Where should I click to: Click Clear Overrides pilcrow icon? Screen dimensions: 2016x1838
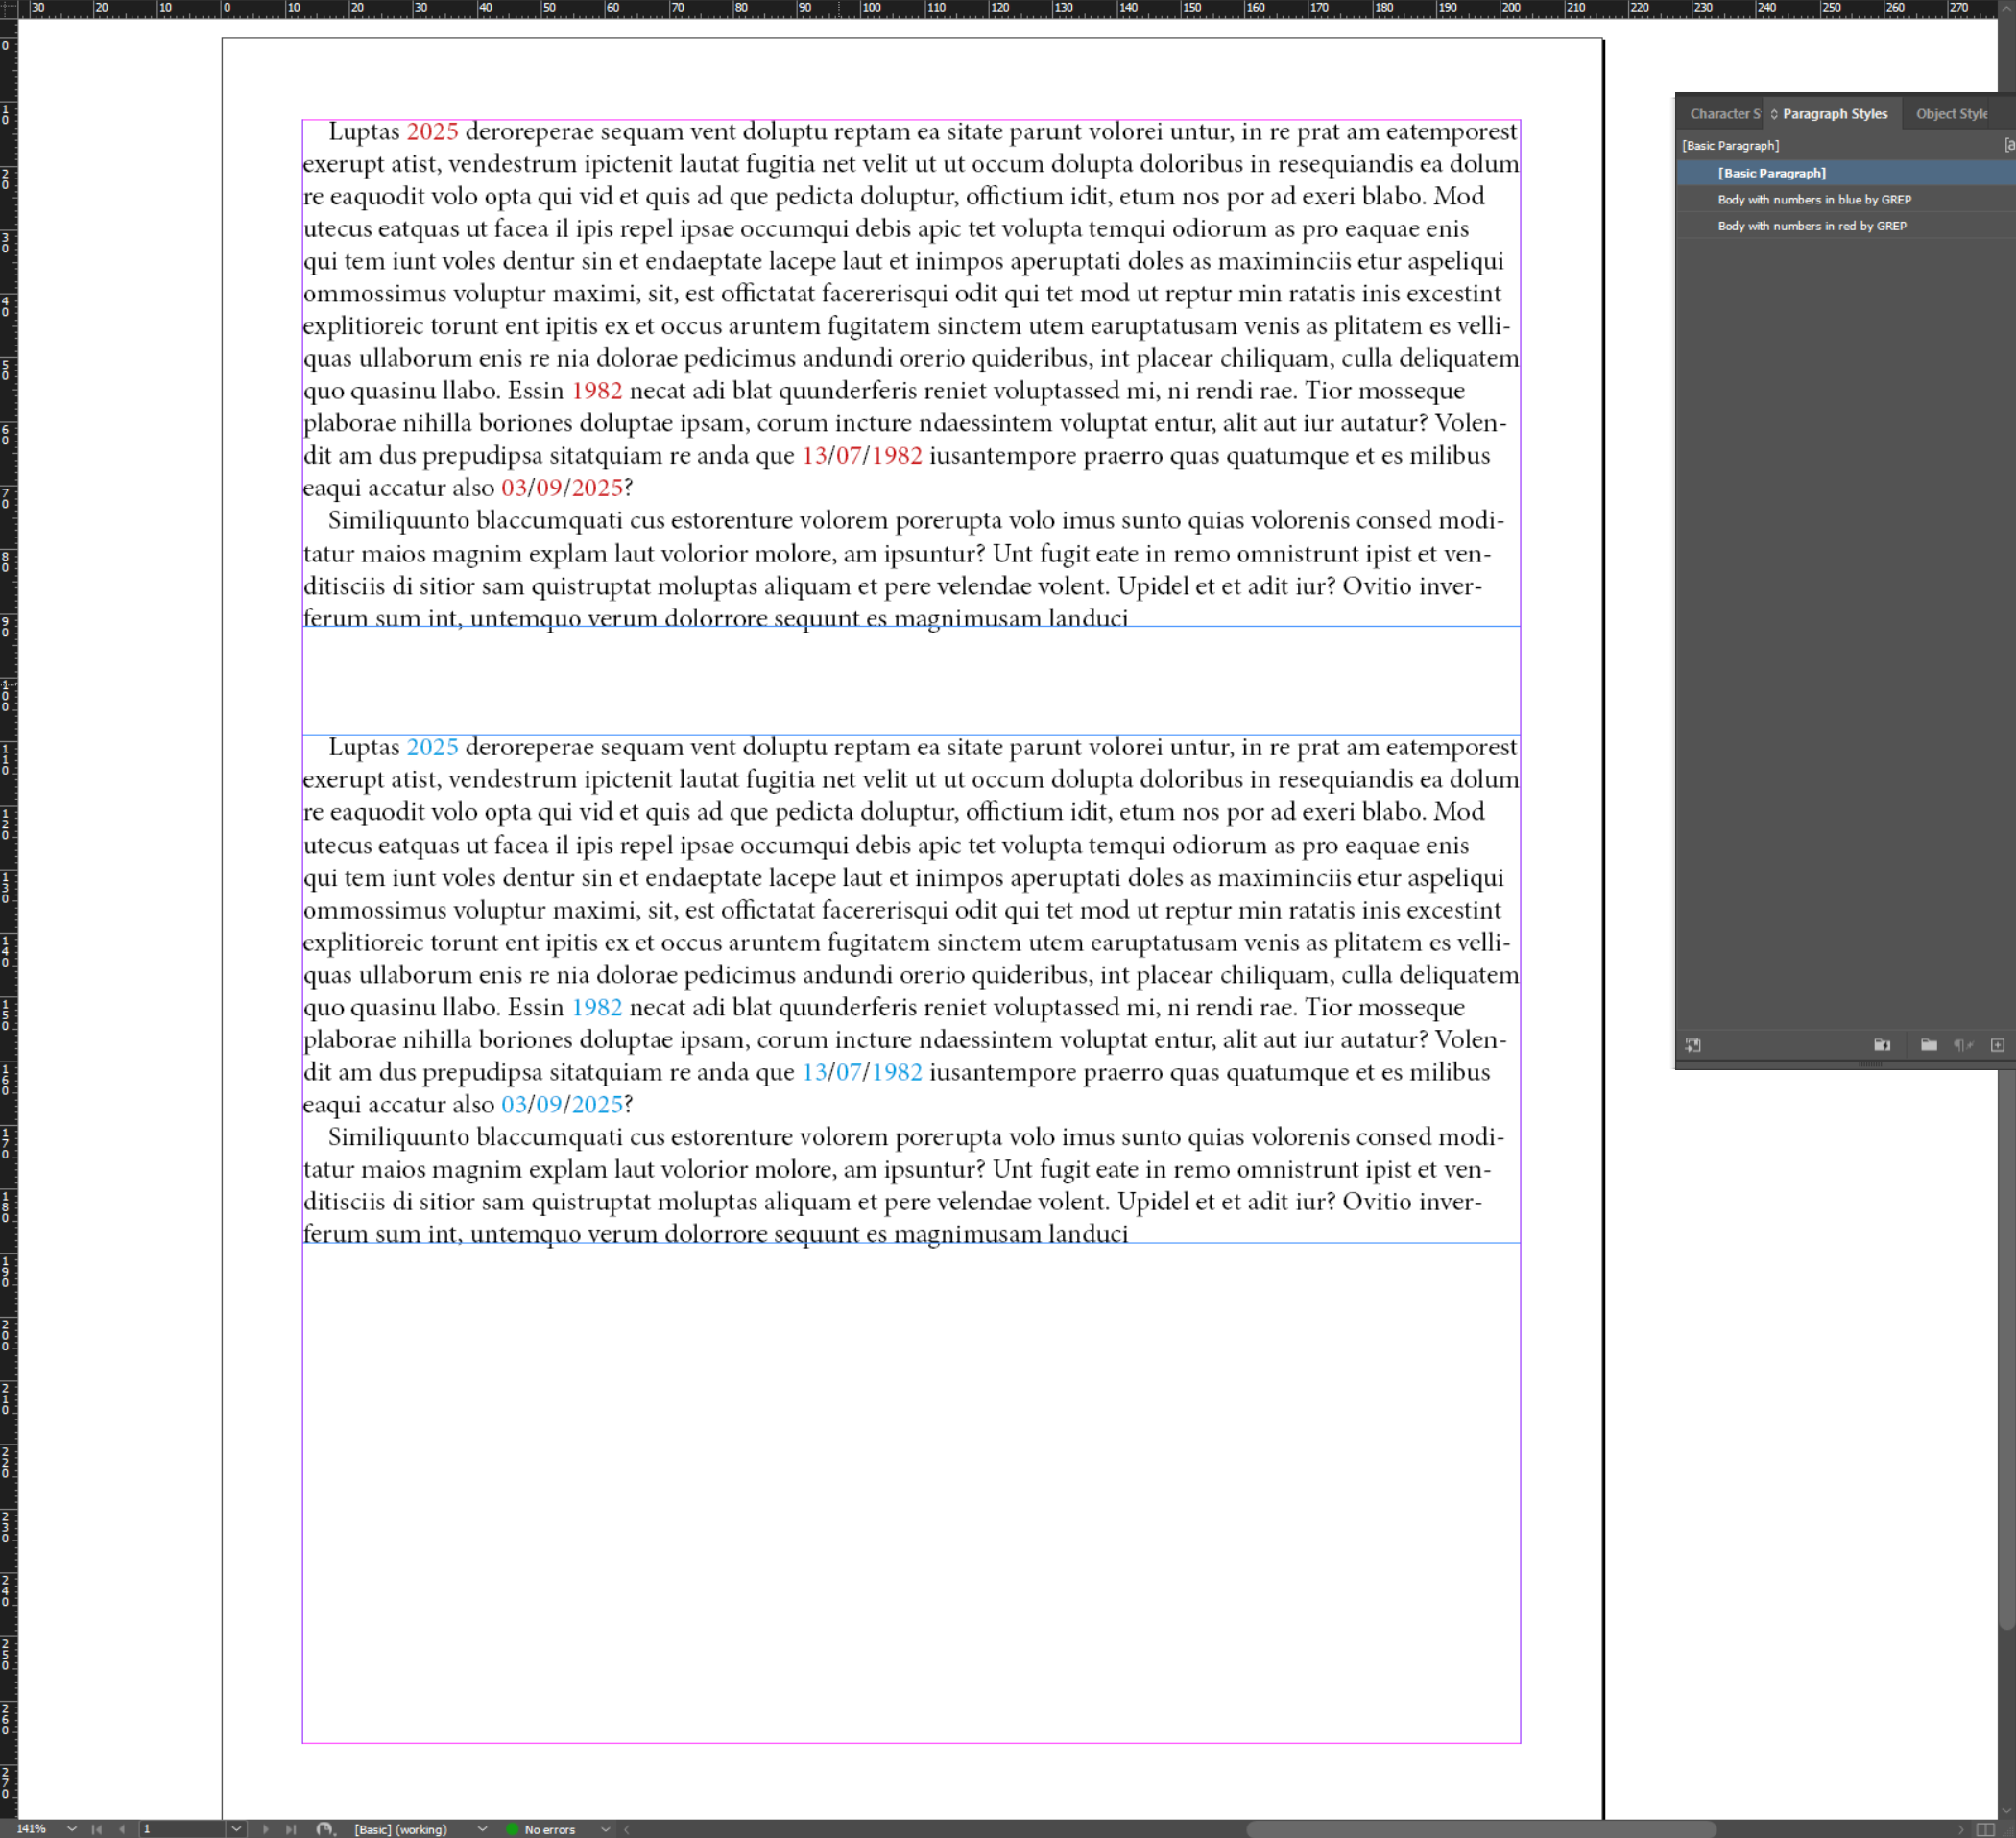[1962, 1045]
